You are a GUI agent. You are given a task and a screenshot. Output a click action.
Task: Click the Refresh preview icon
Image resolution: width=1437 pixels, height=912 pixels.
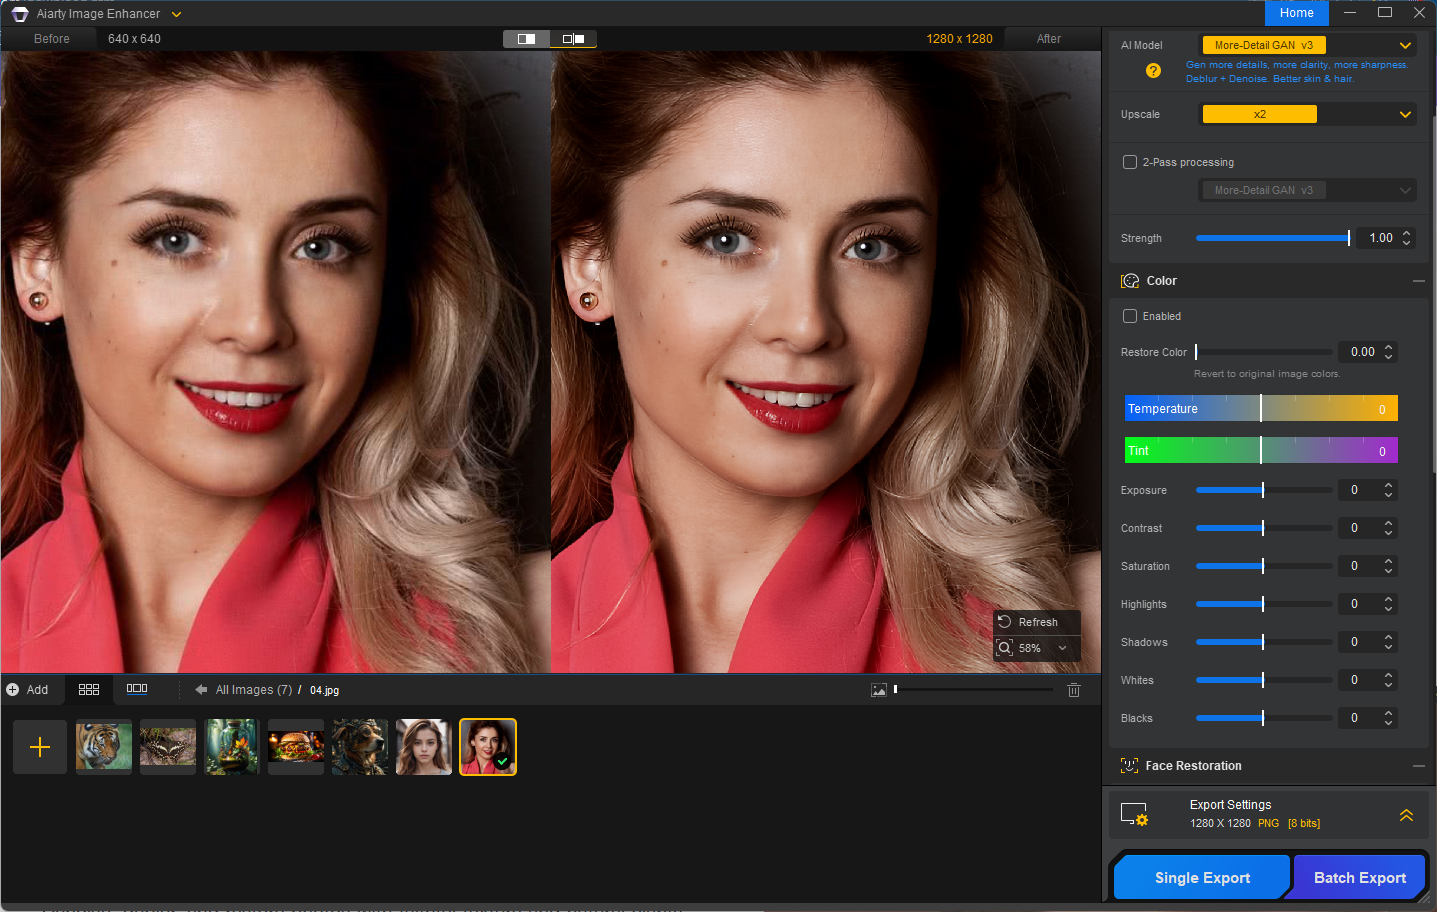click(1005, 622)
